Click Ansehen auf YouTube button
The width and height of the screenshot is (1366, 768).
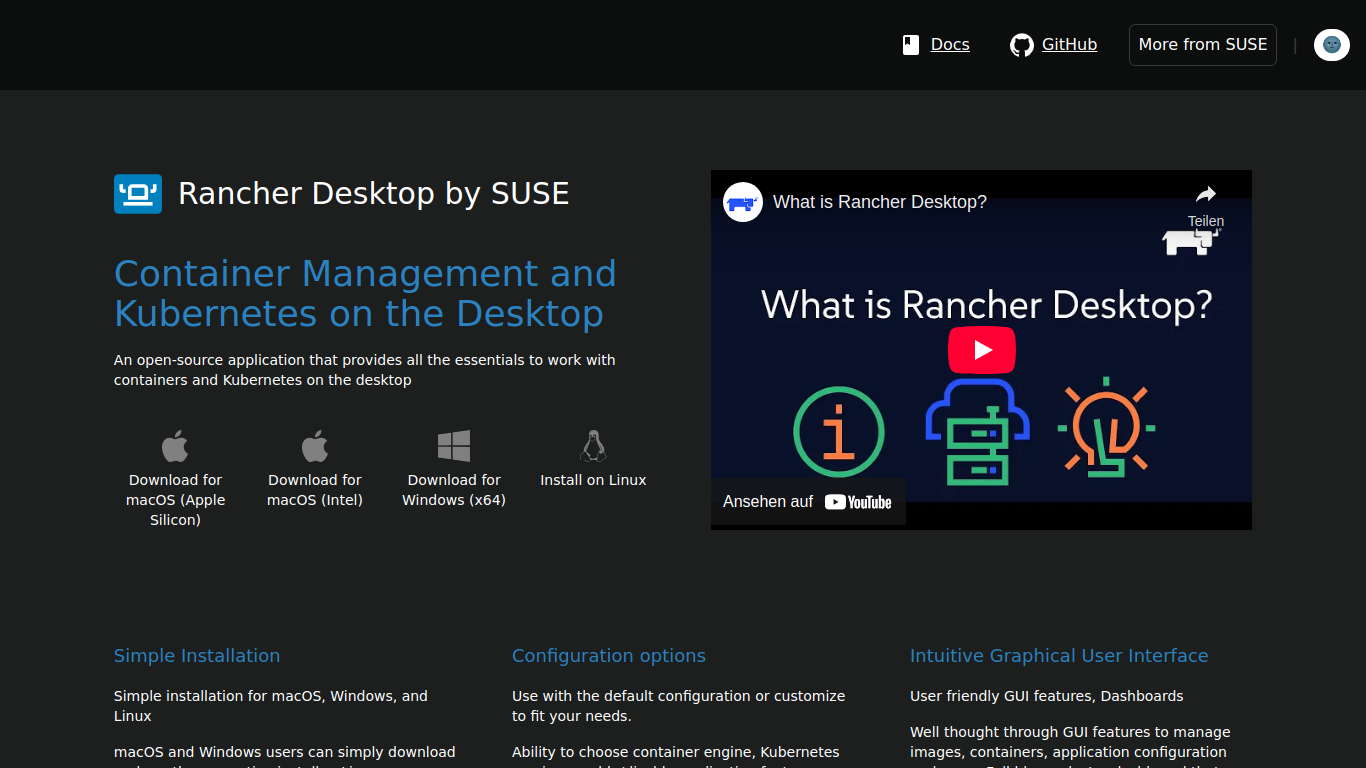808,502
